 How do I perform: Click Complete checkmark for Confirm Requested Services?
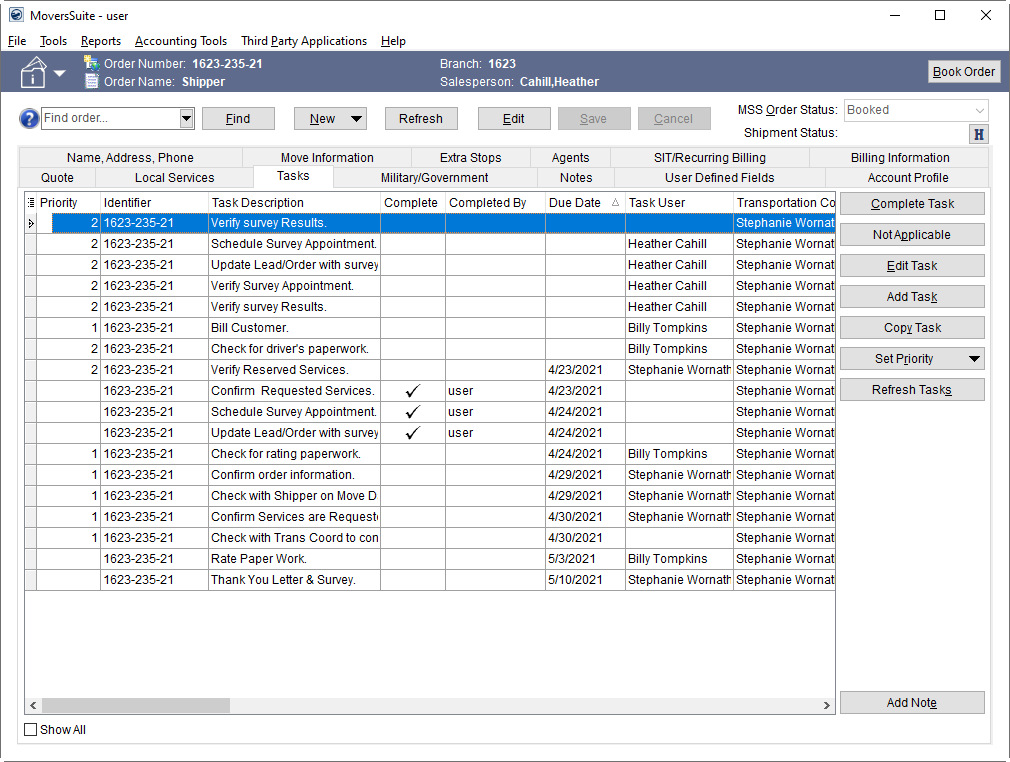[412, 391]
